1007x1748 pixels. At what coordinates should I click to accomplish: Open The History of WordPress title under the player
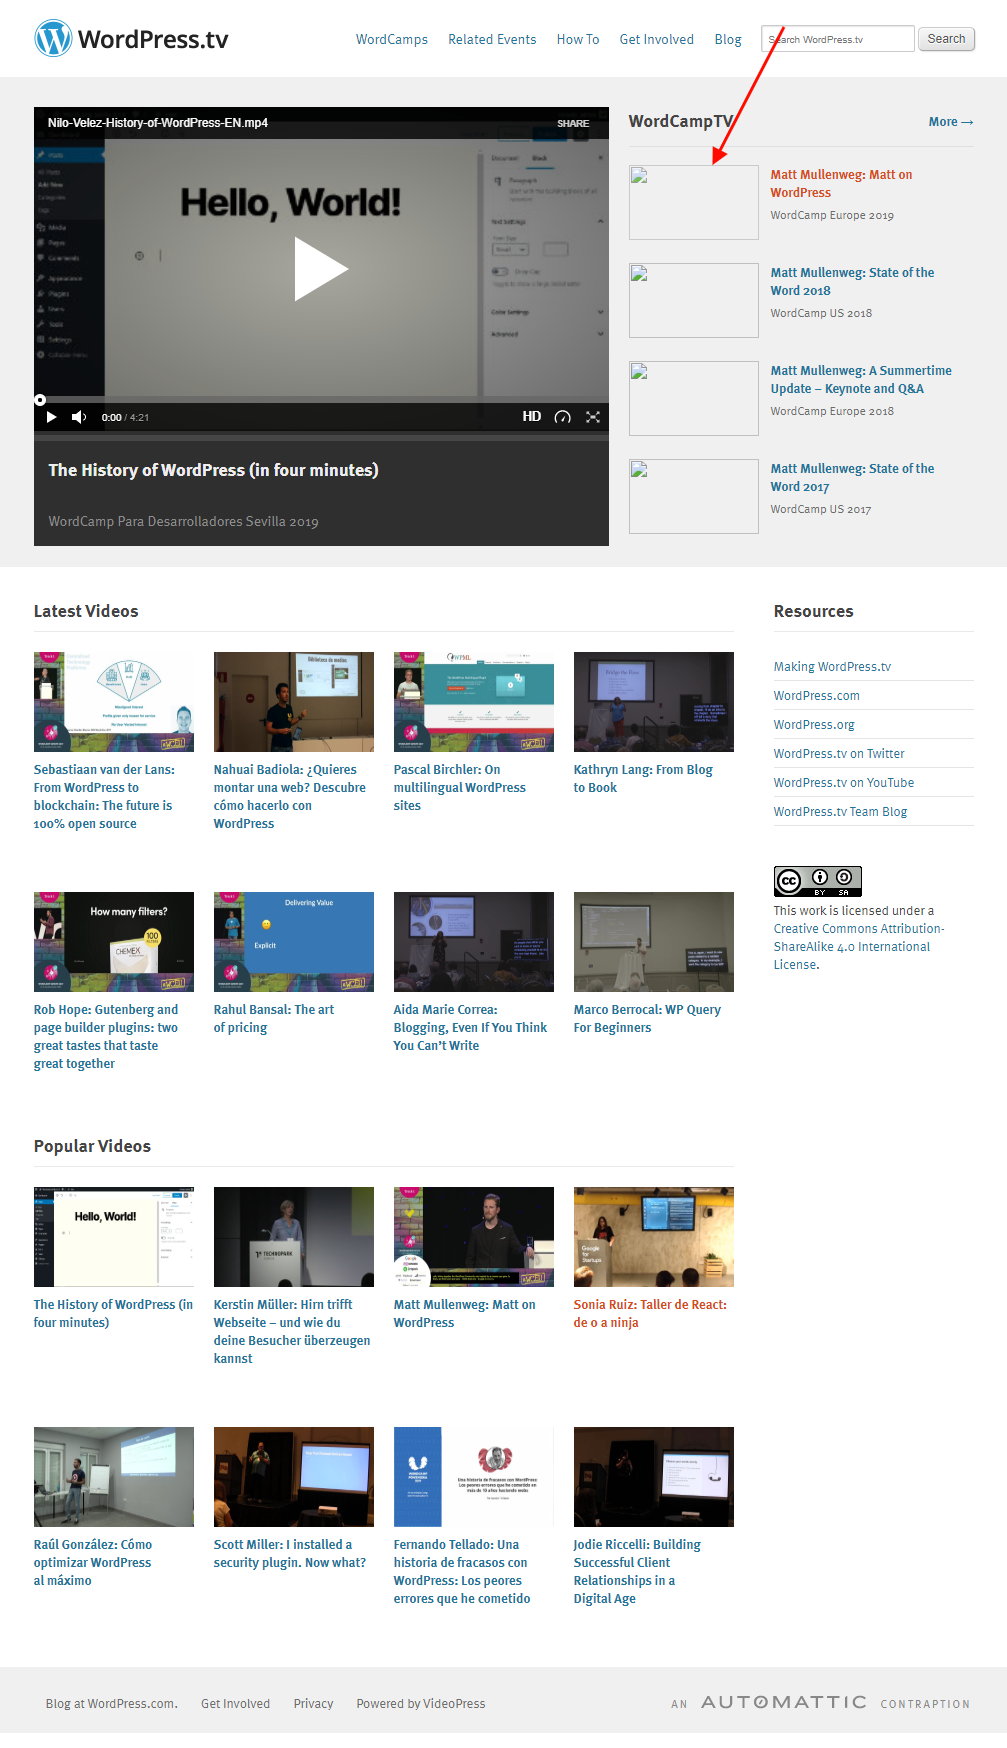tap(213, 470)
